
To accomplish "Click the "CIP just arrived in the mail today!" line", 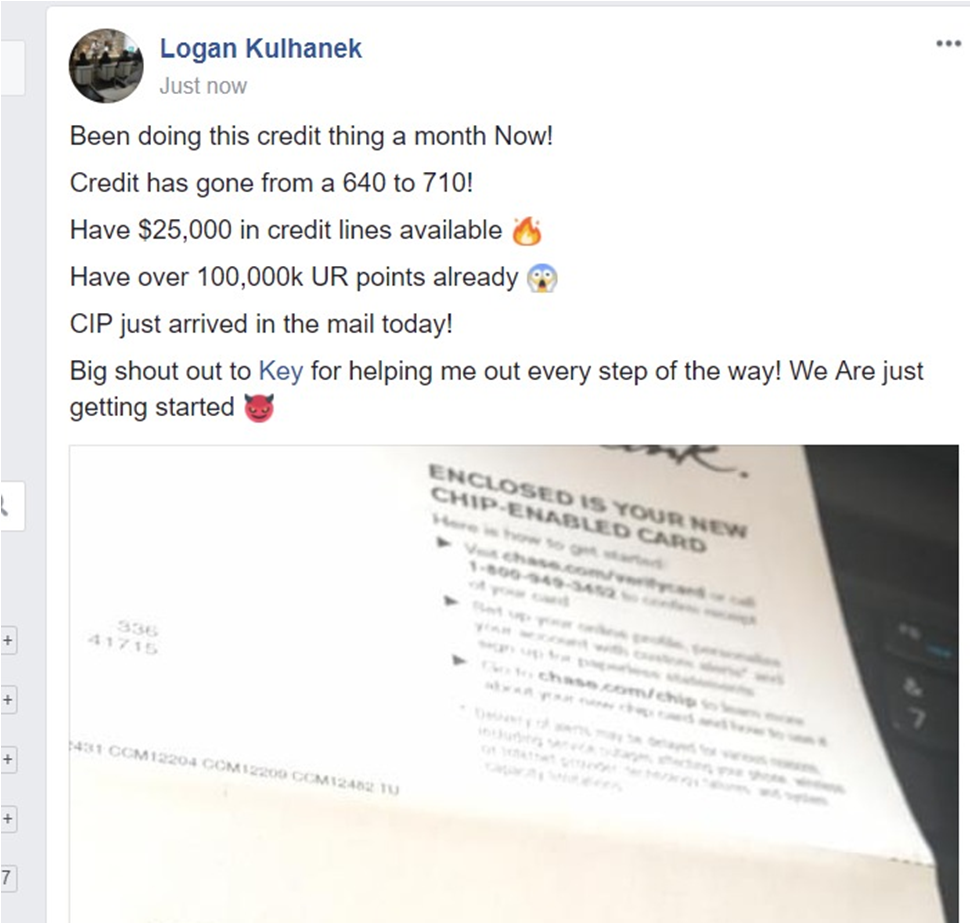I will [x=261, y=324].
